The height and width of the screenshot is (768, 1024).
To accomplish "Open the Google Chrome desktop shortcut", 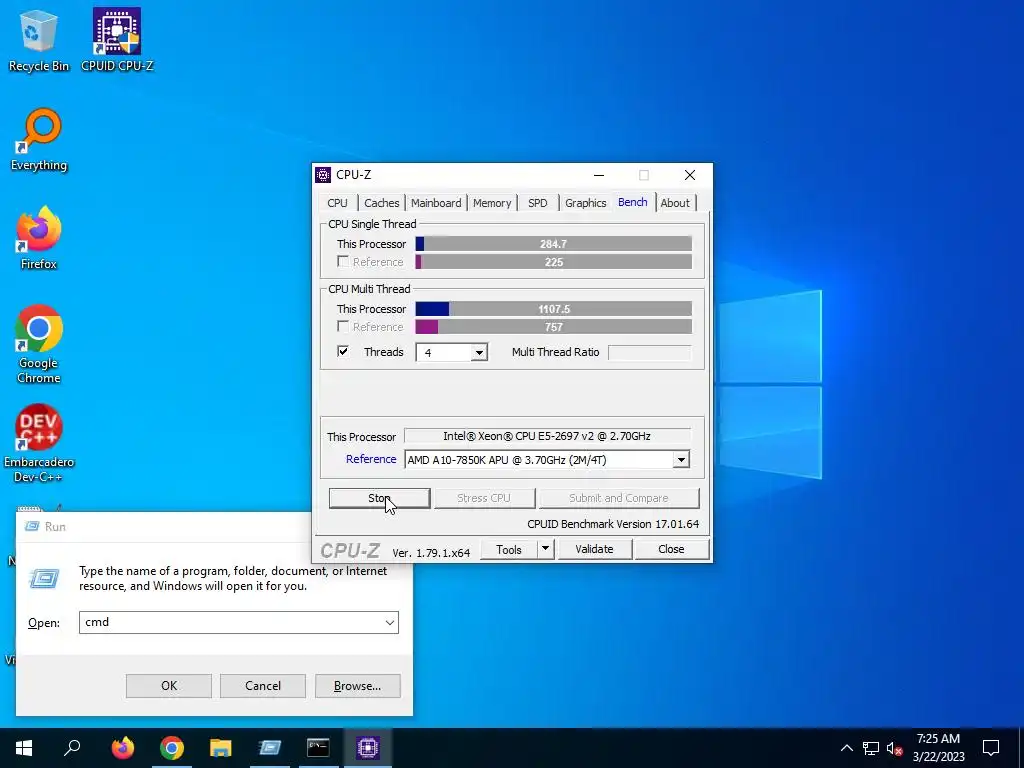I will 39,344.
